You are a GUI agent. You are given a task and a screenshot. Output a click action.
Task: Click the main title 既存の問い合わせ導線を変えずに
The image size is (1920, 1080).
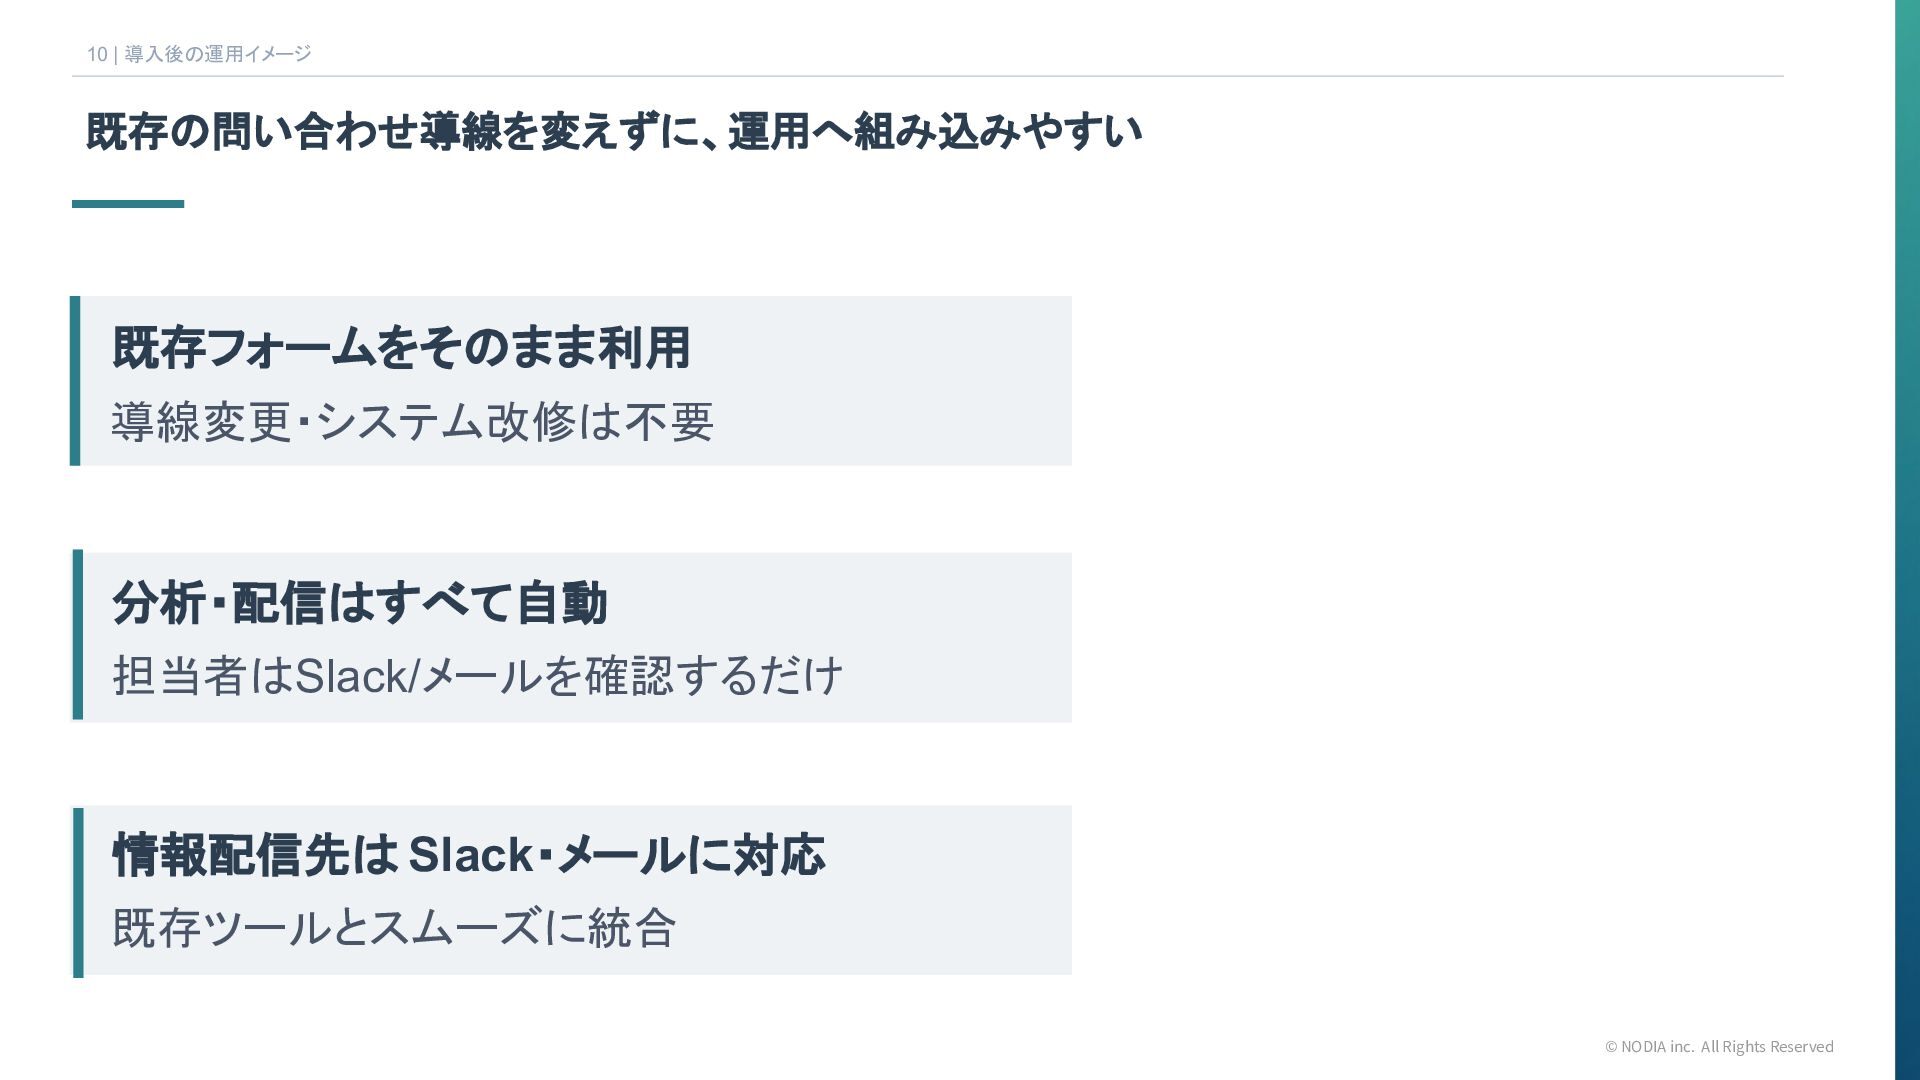tap(613, 132)
